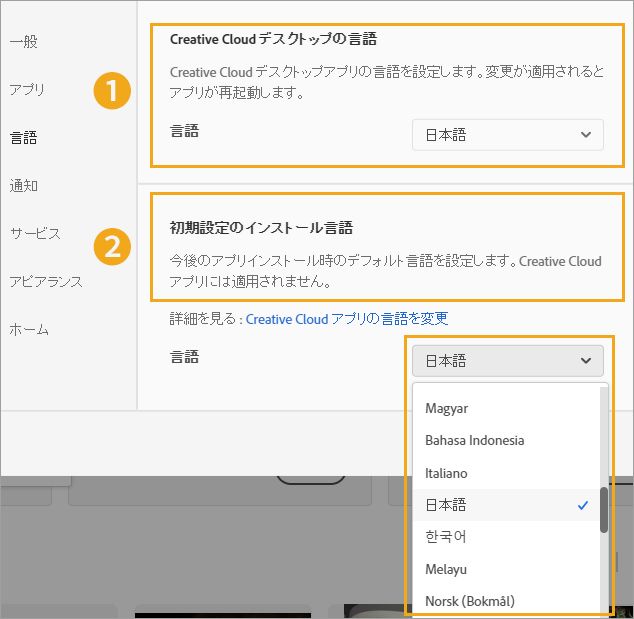Choose 한국어 from the language list

[x=506, y=537]
